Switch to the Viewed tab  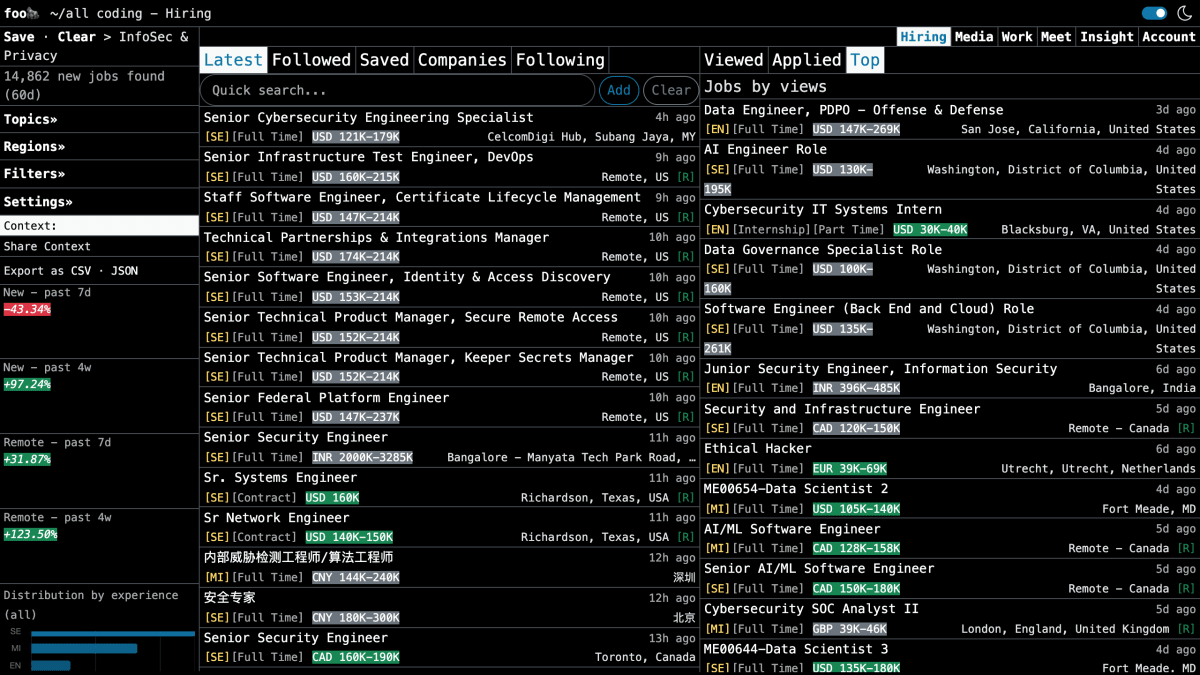tap(733, 60)
